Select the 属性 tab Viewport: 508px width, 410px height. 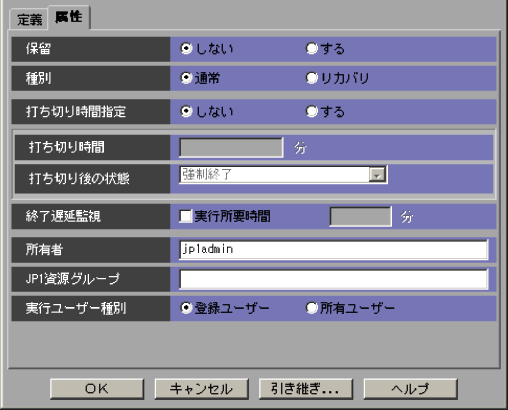tap(69, 17)
